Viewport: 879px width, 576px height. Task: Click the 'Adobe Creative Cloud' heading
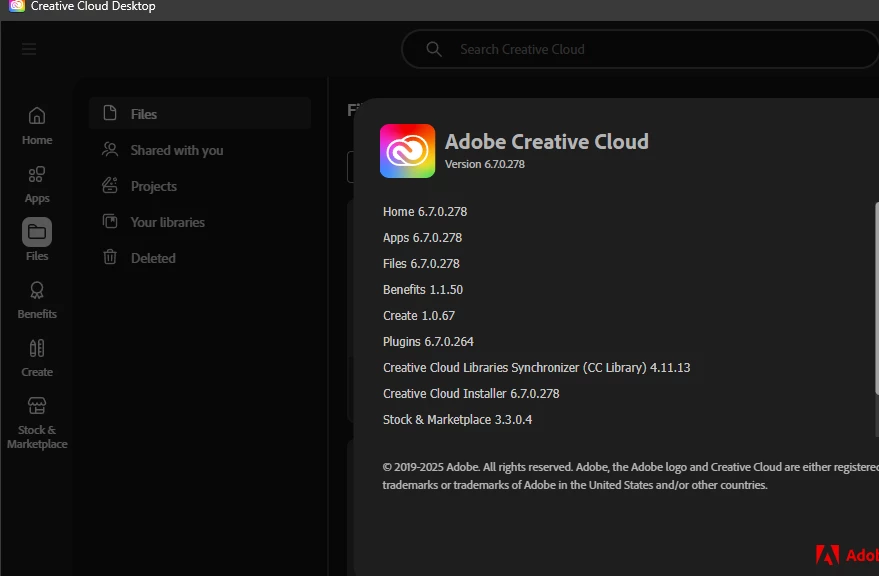coord(547,141)
